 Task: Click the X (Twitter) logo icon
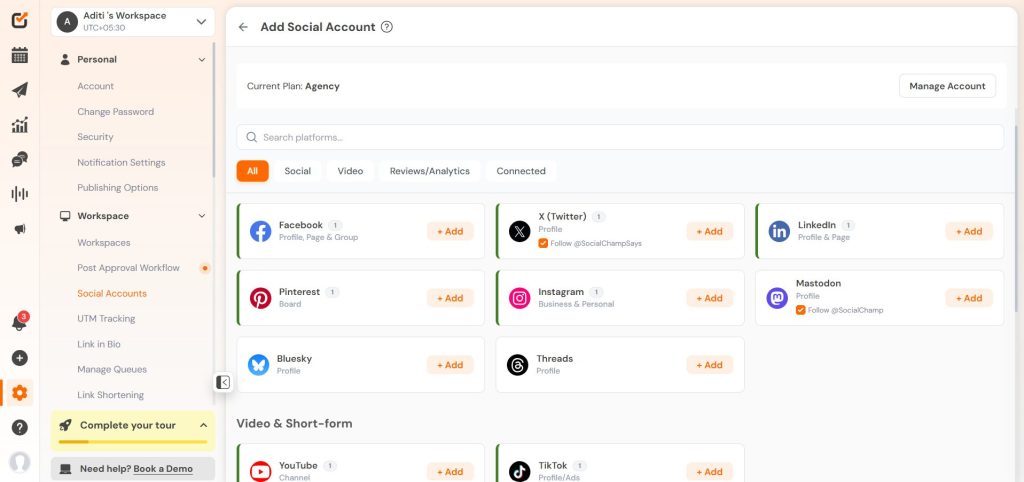(519, 231)
